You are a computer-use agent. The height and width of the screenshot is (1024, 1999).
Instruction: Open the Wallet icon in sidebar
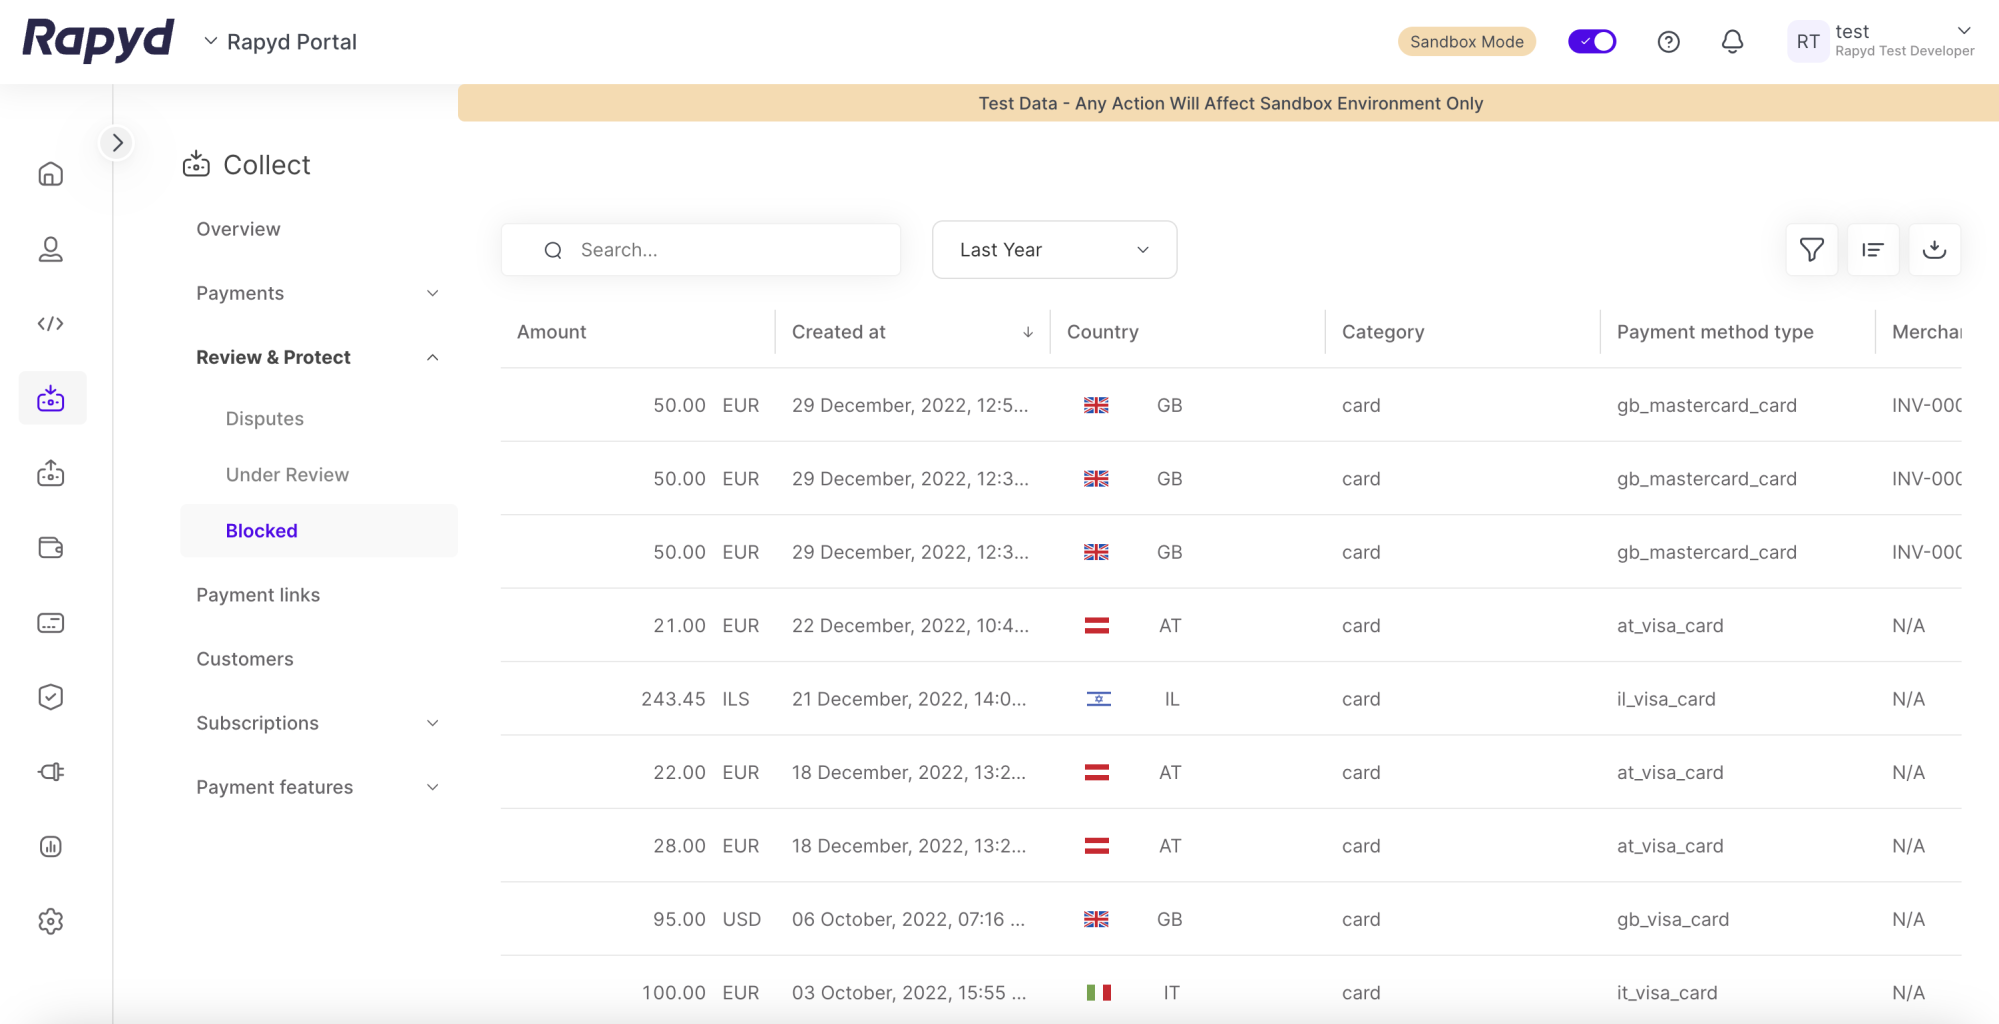[x=51, y=548]
